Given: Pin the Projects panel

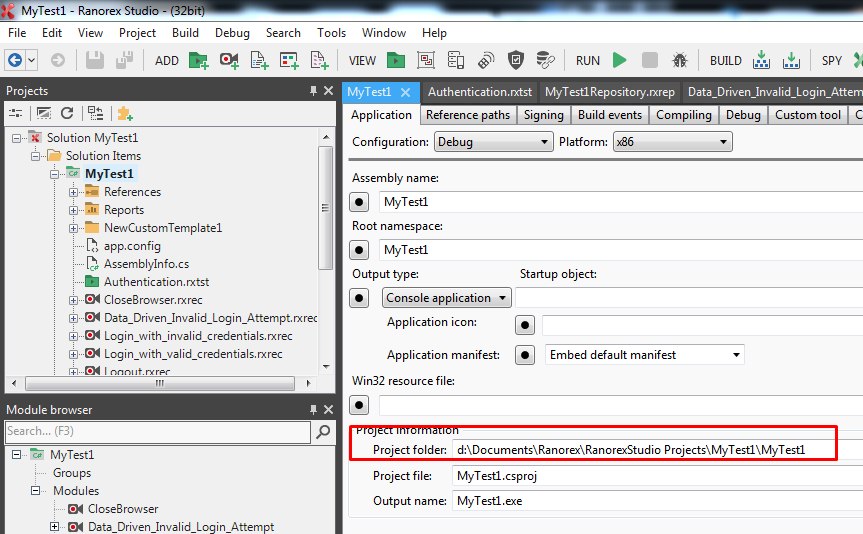Looking at the screenshot, I should pyautogui.click(x=313, y=91).
